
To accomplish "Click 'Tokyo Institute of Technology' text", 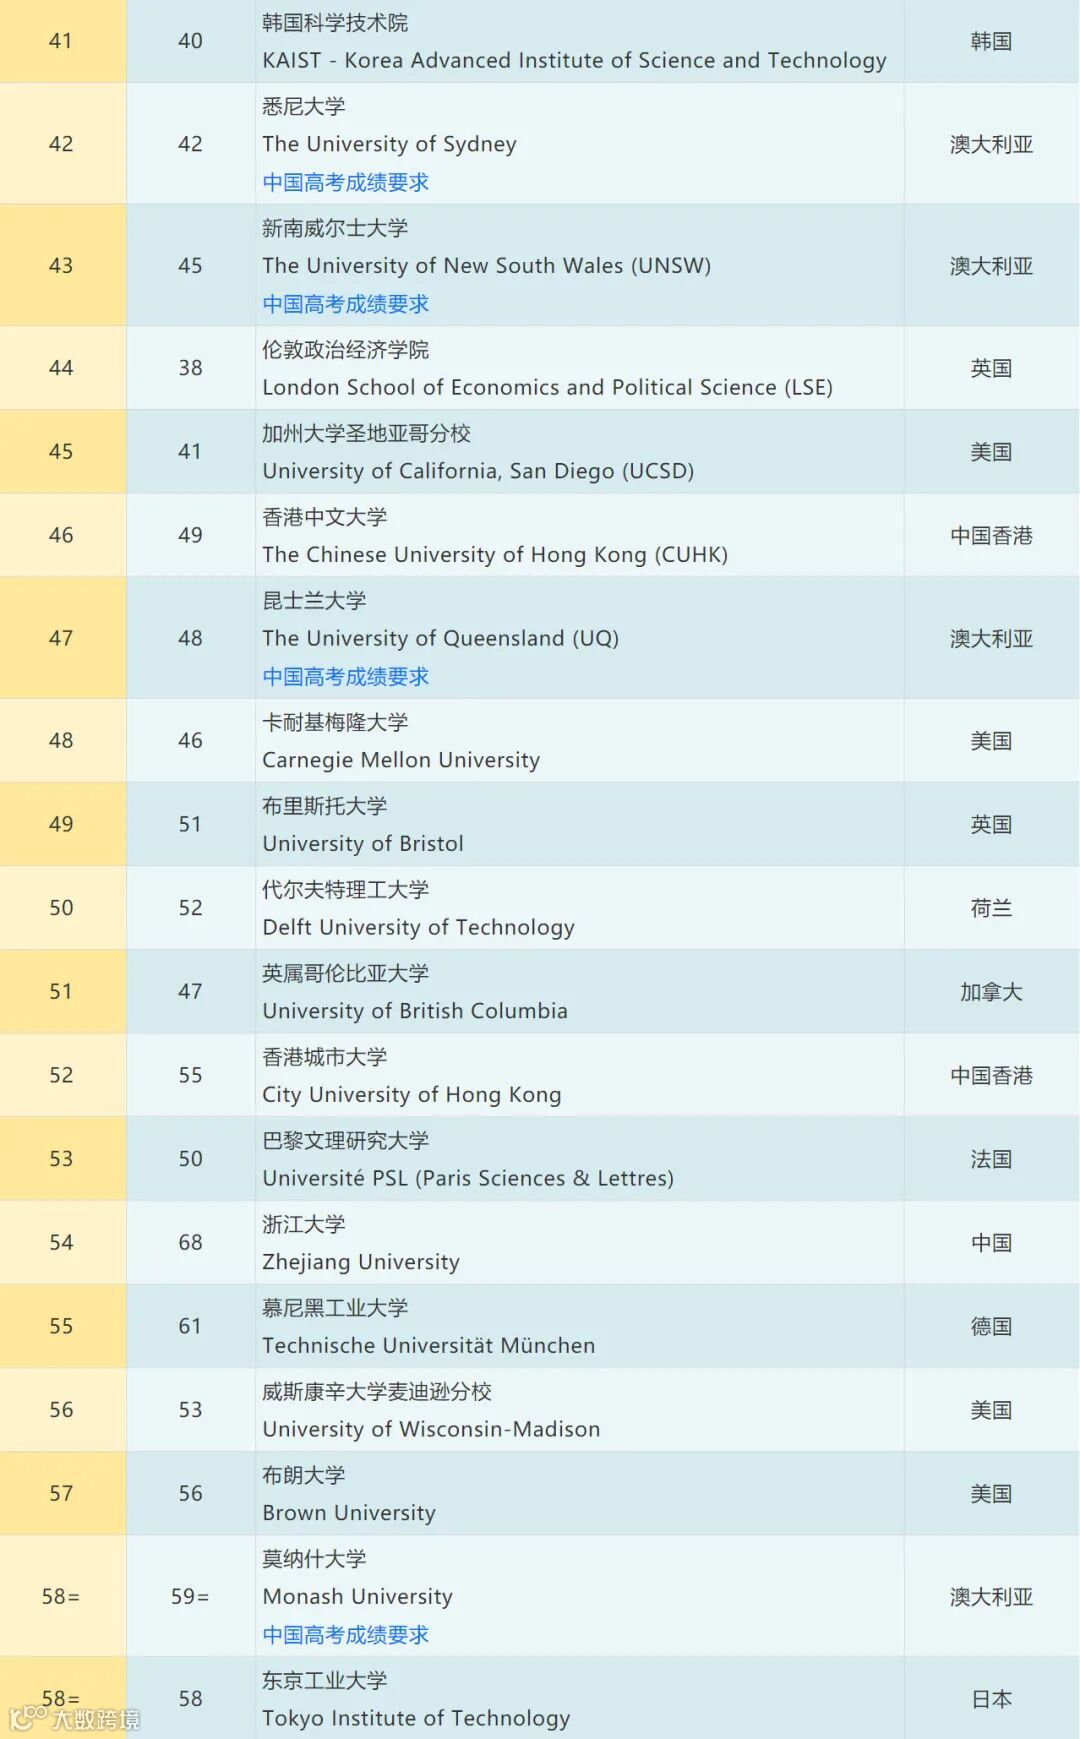I will 416,1718.
